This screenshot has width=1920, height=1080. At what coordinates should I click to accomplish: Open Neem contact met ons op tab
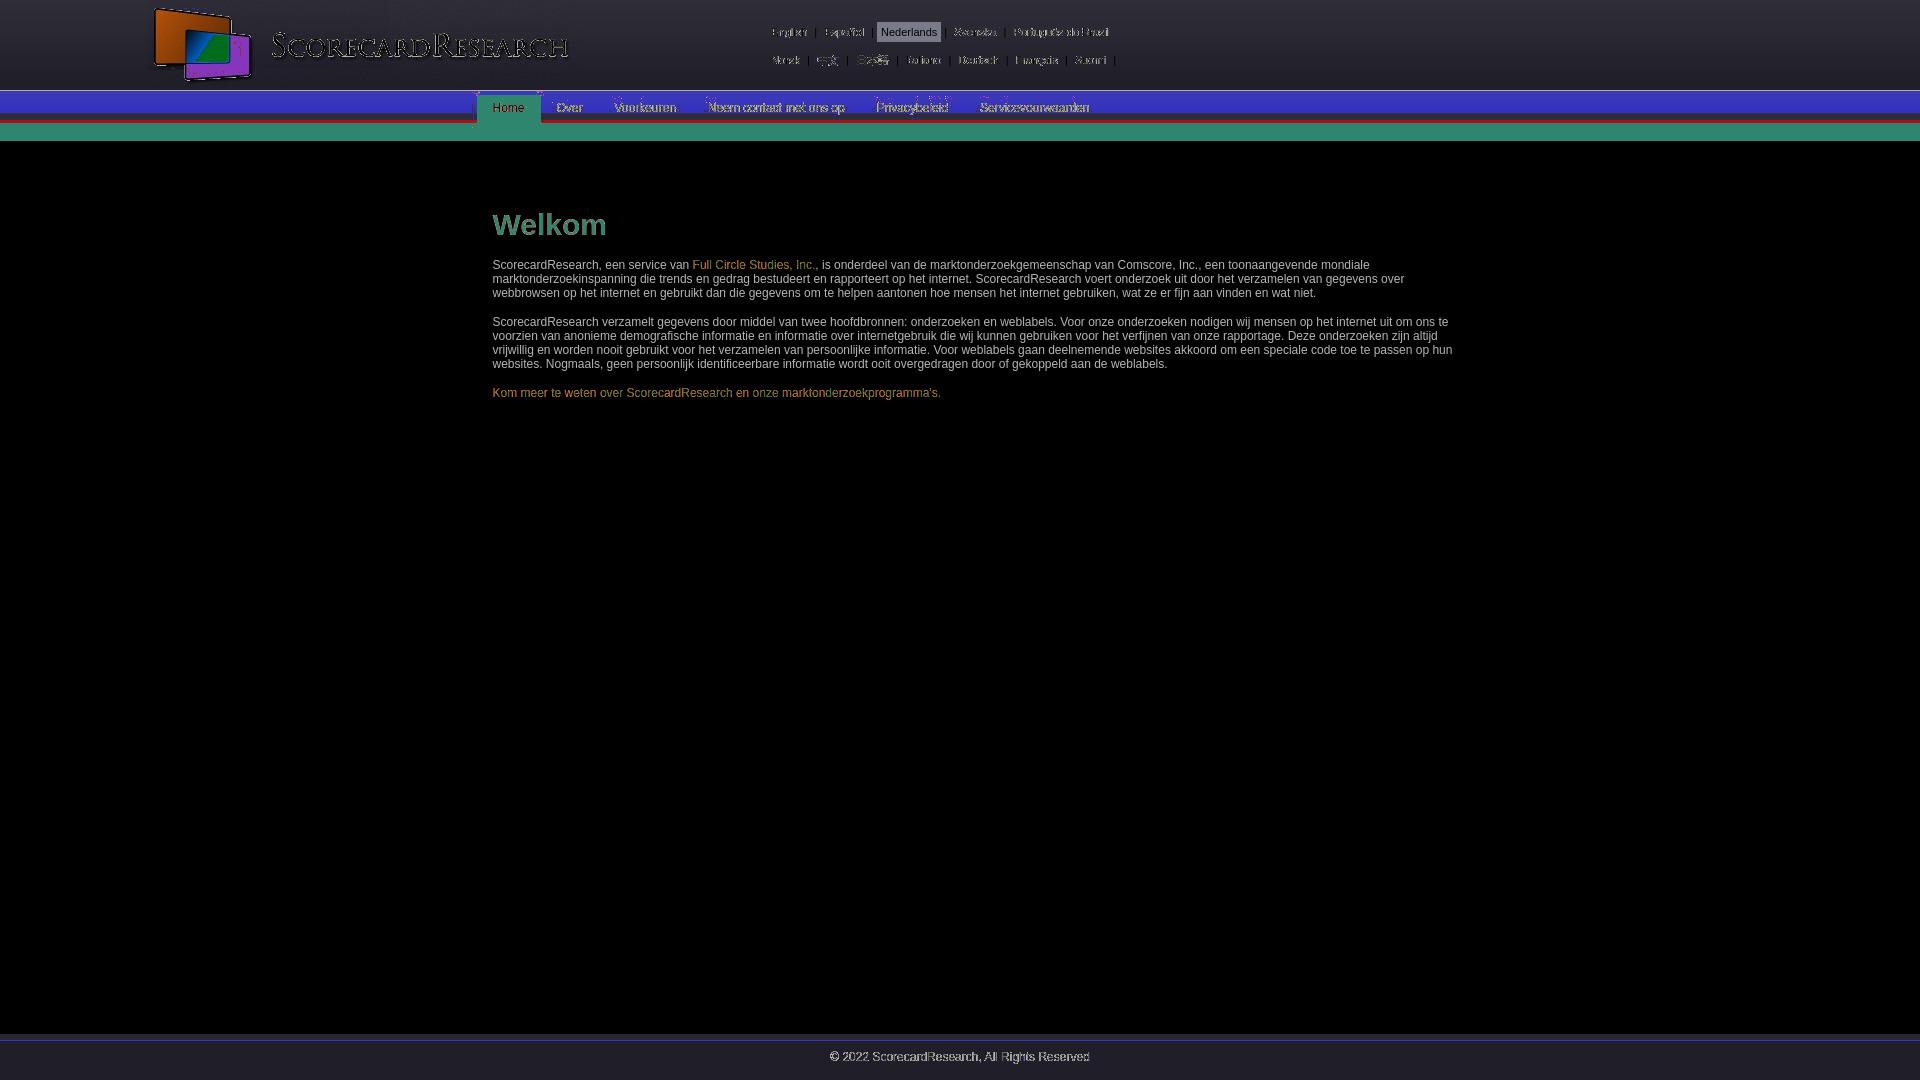coord(776,108)
